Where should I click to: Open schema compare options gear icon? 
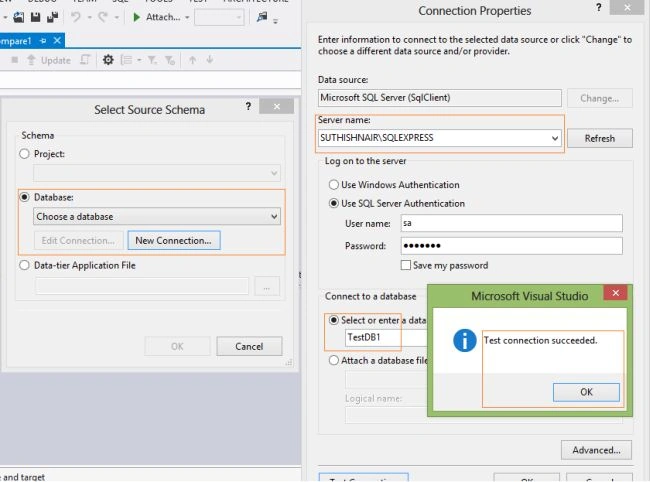click(108, 60)
